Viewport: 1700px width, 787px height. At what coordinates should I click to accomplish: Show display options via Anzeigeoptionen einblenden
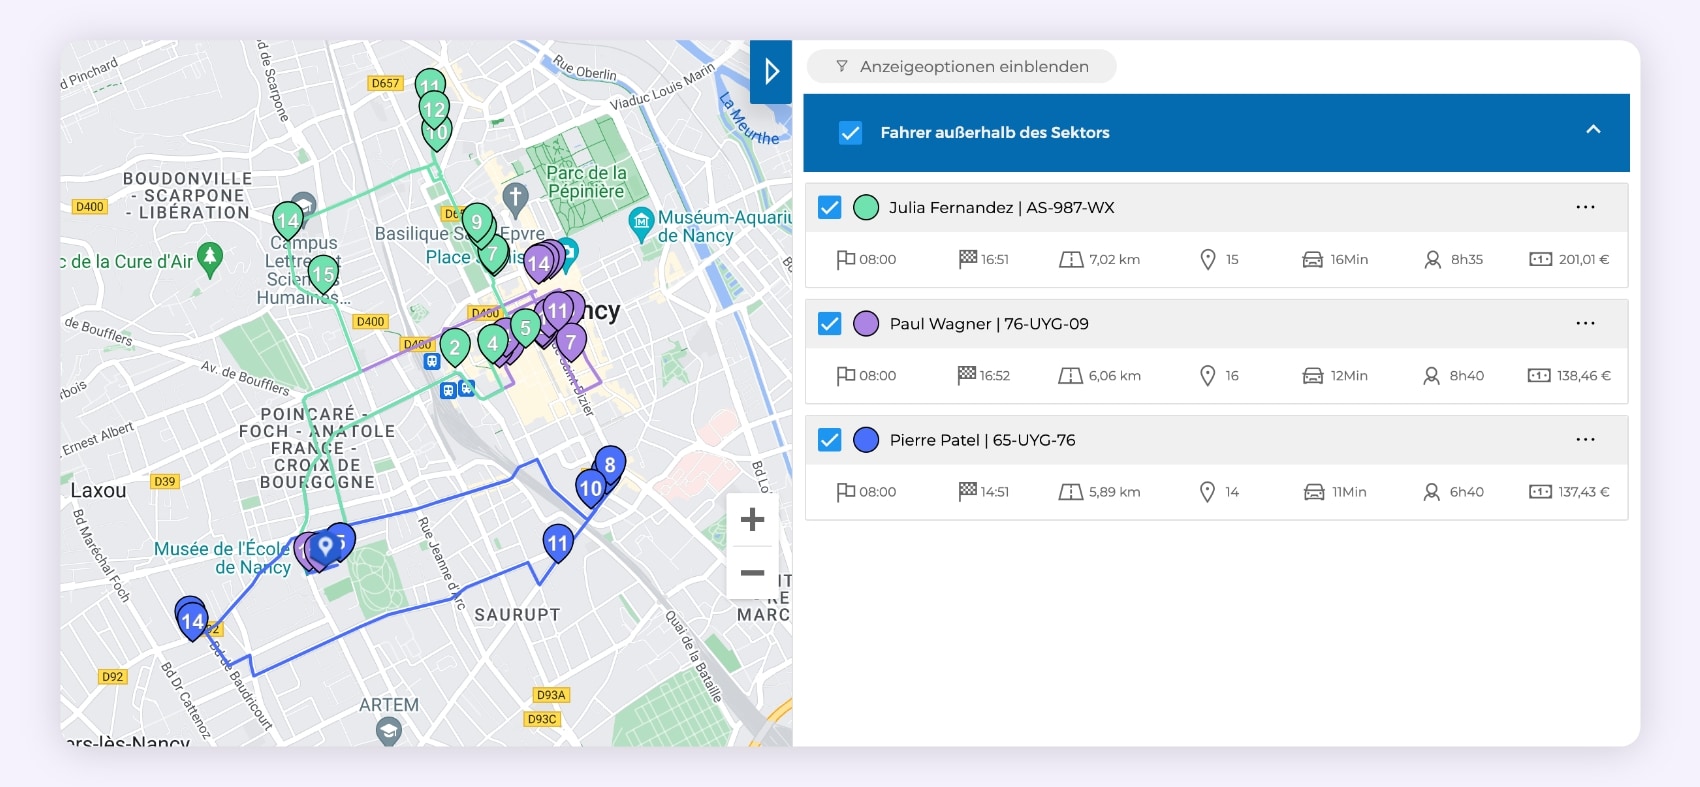click(962, 66)
